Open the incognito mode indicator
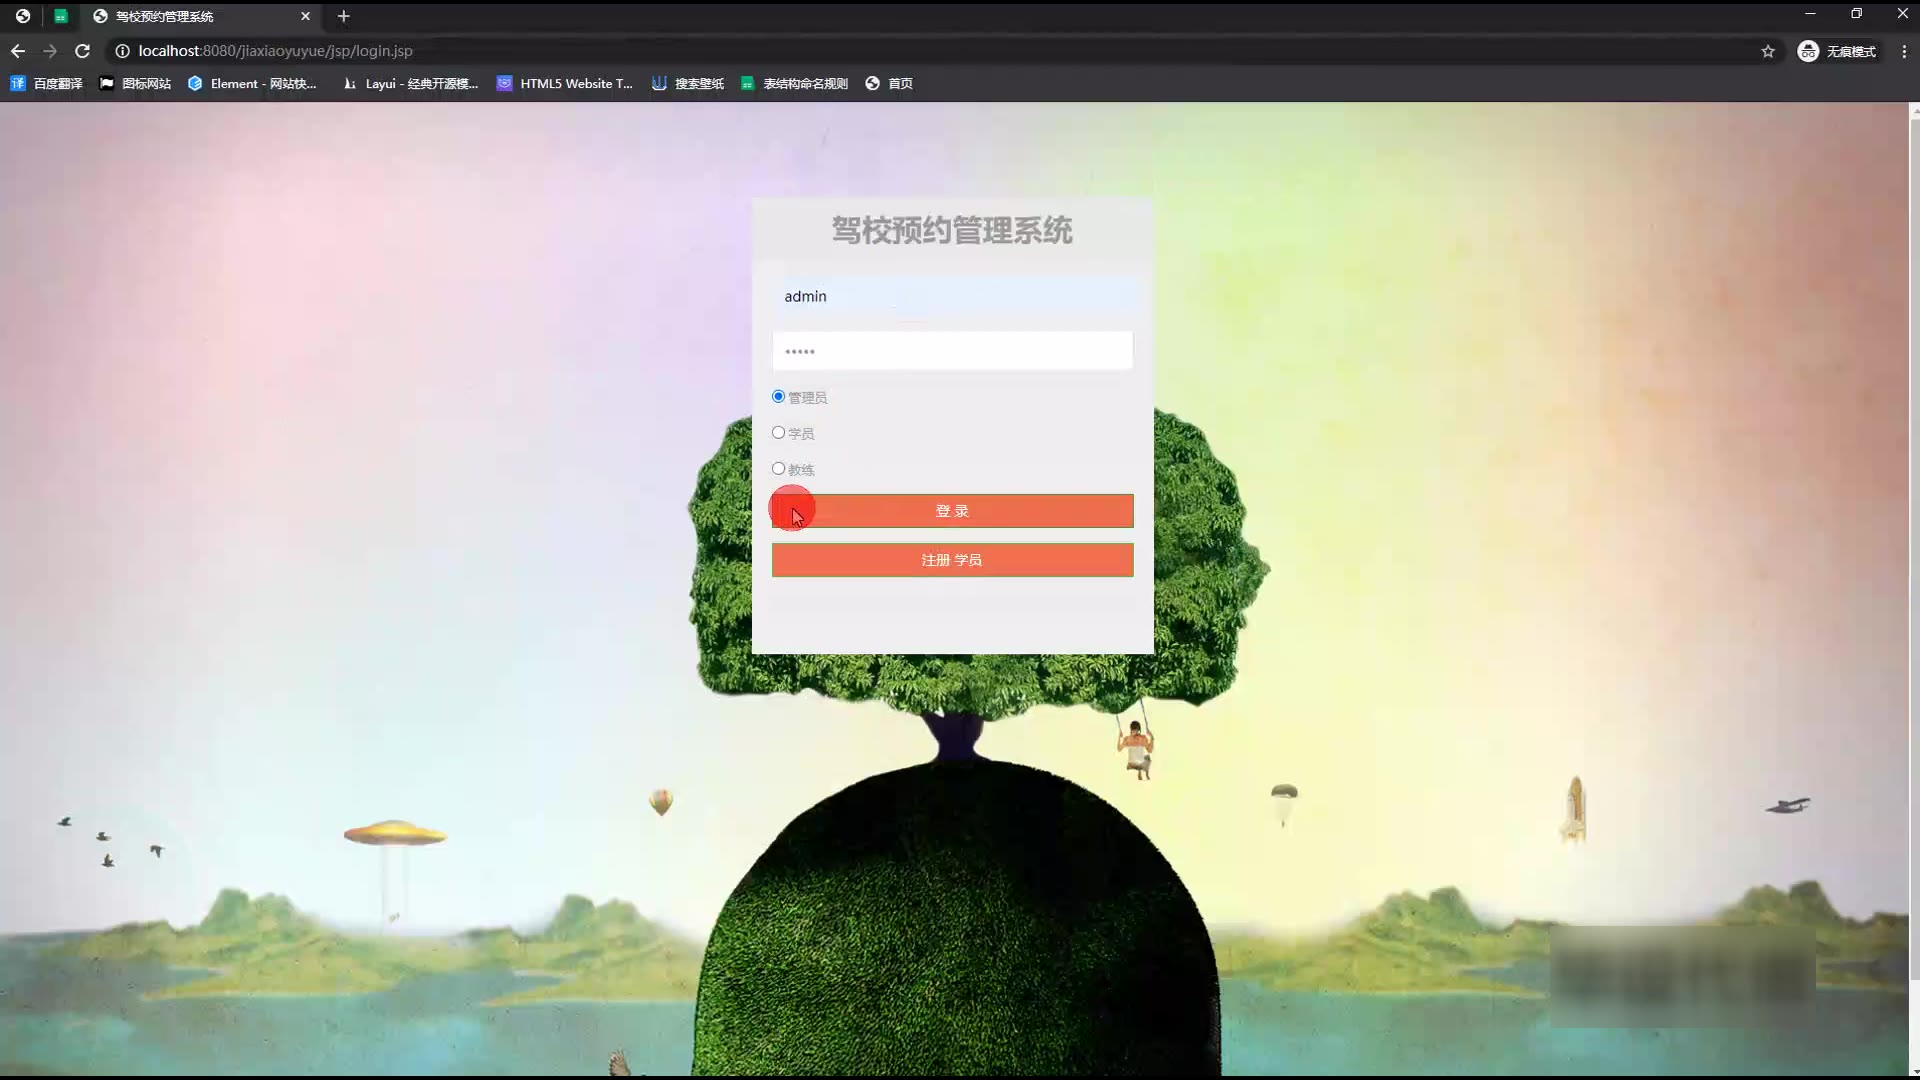 pos(1837,51)
